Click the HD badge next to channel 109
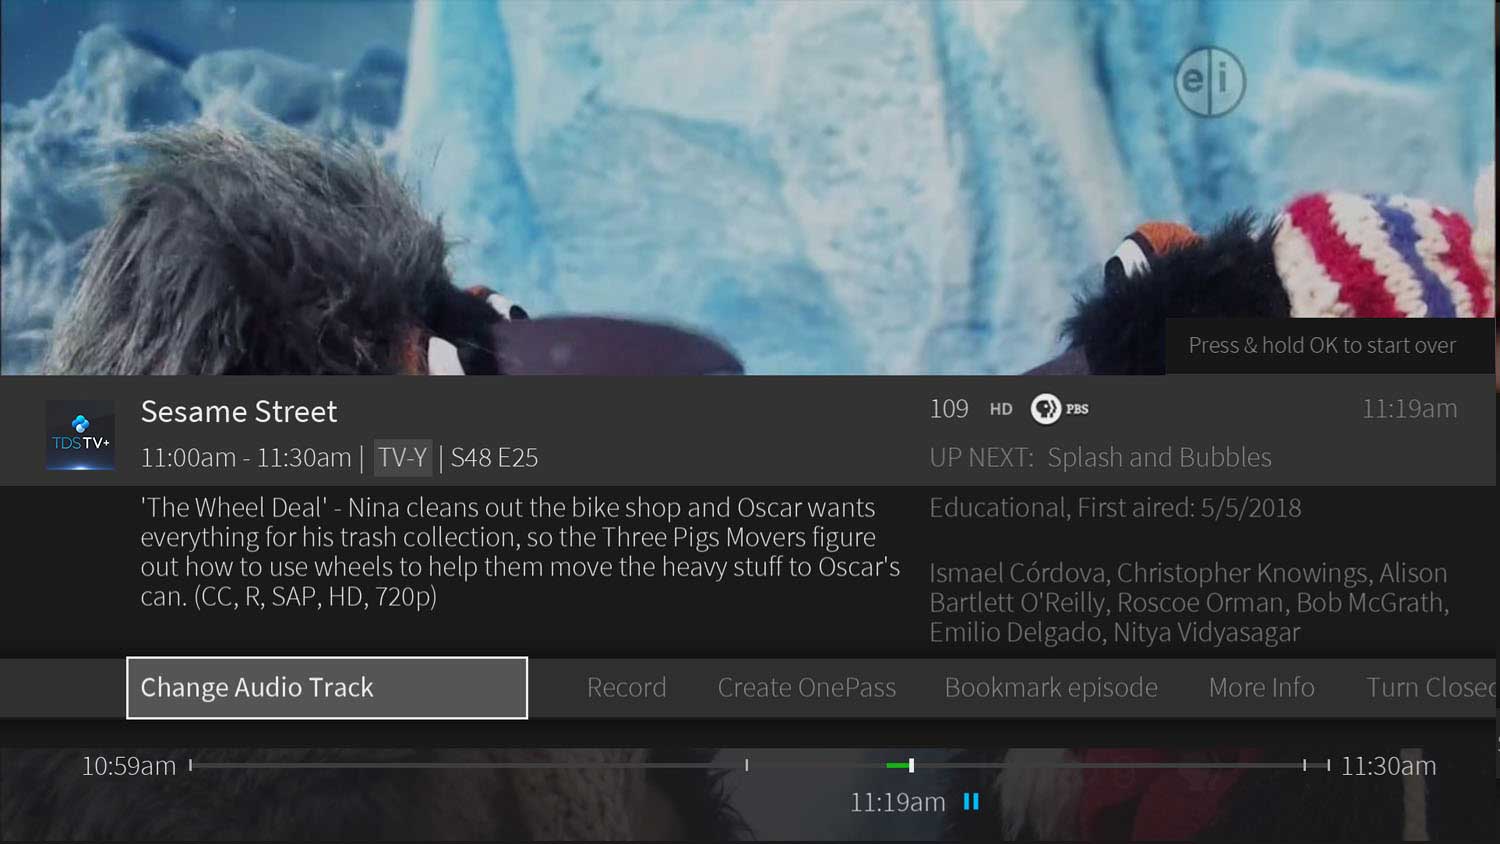This screenshot has height=844, width=1500. click(x=1001, y=409)
